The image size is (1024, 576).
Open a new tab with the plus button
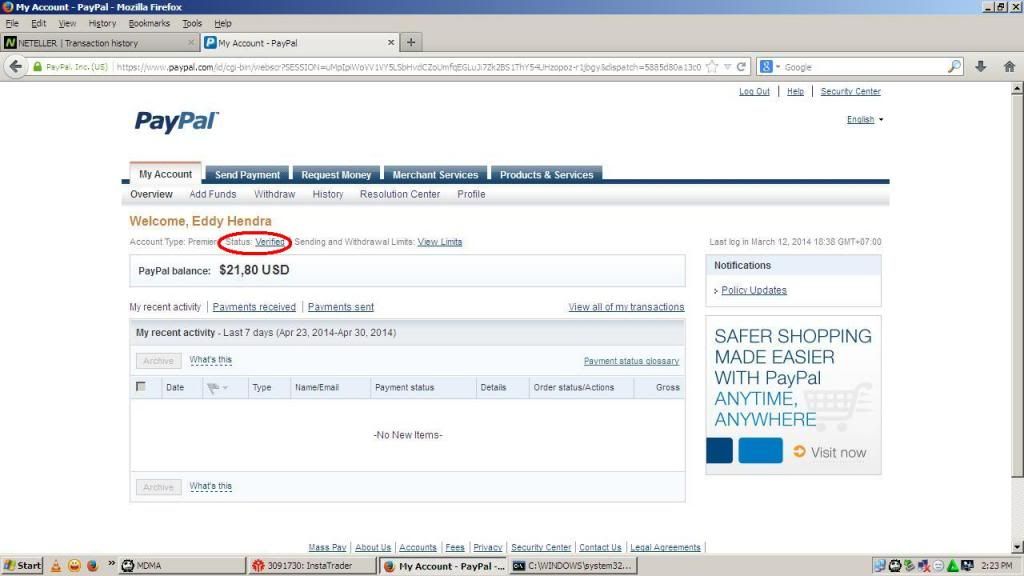tap(411, 42)
